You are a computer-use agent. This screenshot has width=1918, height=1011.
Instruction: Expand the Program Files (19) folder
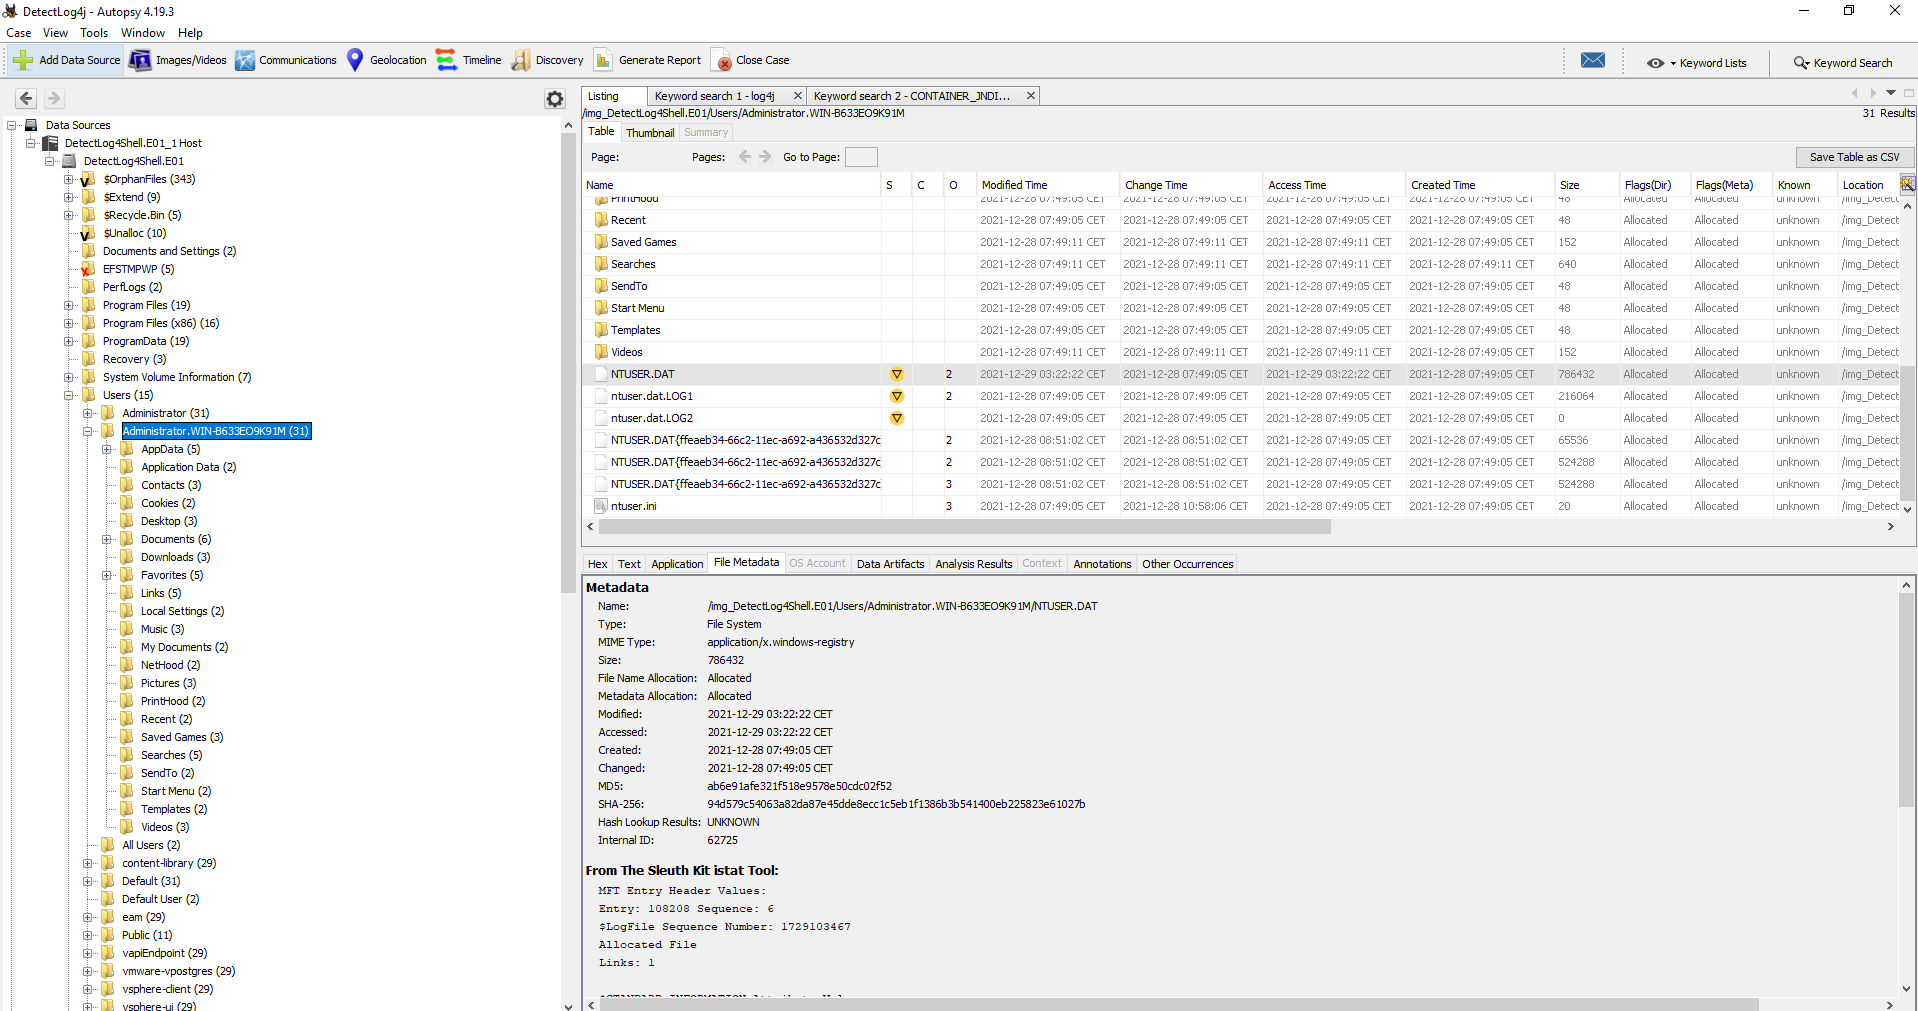coord(69,305)
